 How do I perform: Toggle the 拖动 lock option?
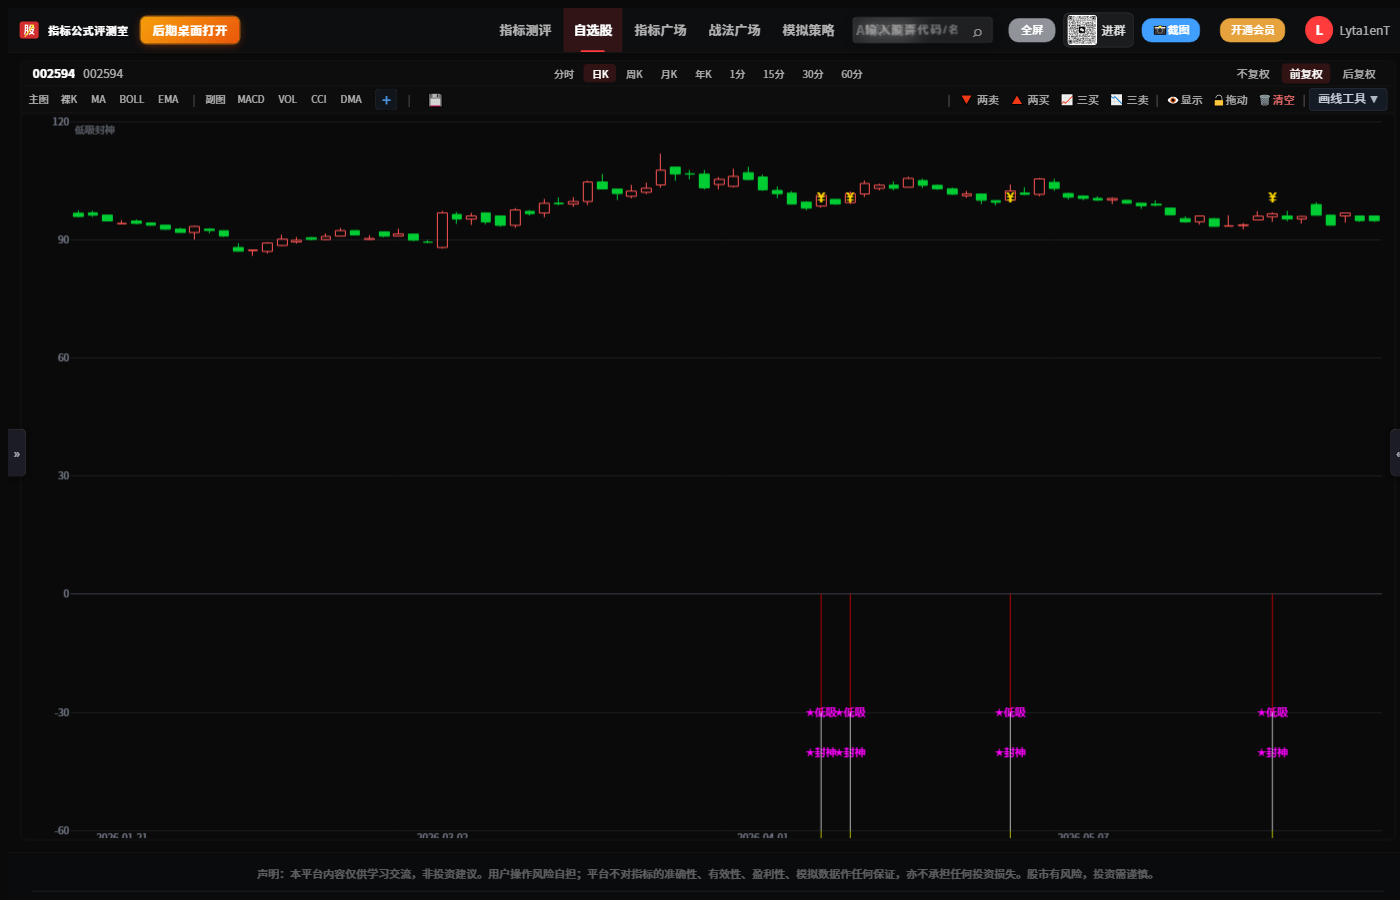[1231, 100]
